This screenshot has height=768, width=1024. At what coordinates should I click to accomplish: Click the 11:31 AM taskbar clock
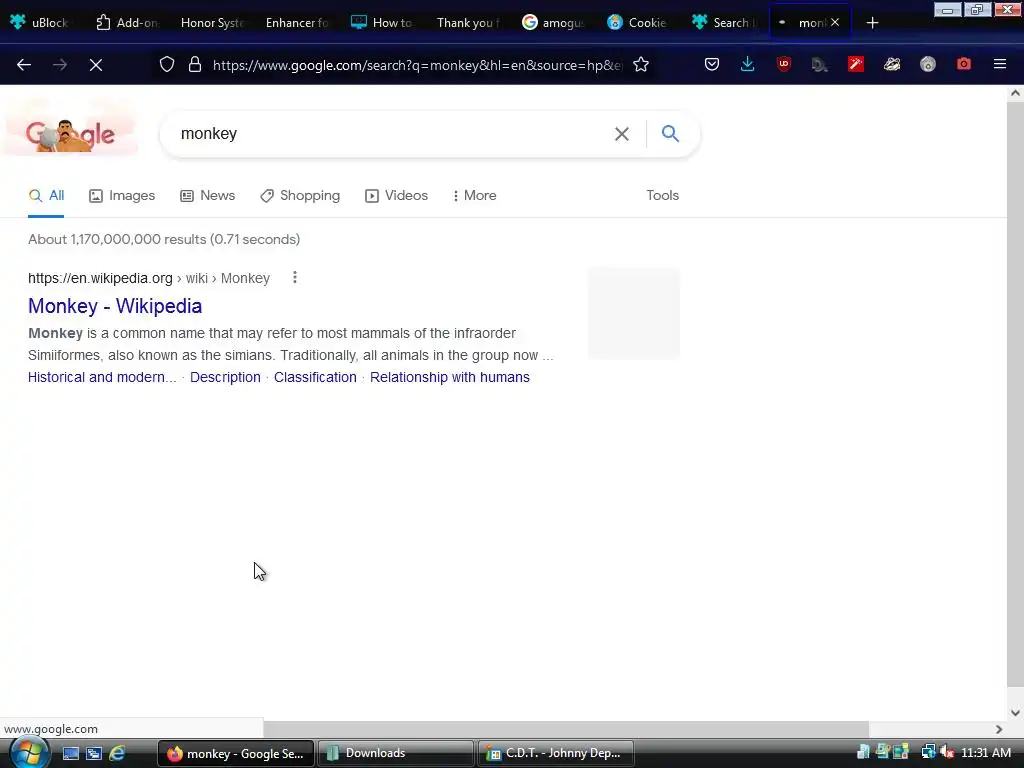(x=986, y=753)
